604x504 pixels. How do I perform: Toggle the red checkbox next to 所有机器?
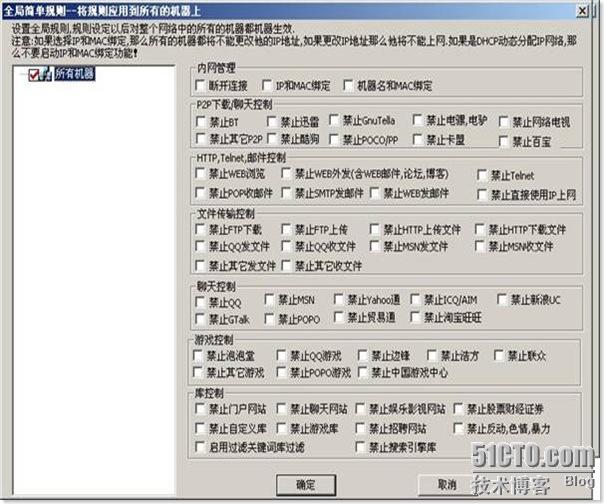tap(34, 74)
